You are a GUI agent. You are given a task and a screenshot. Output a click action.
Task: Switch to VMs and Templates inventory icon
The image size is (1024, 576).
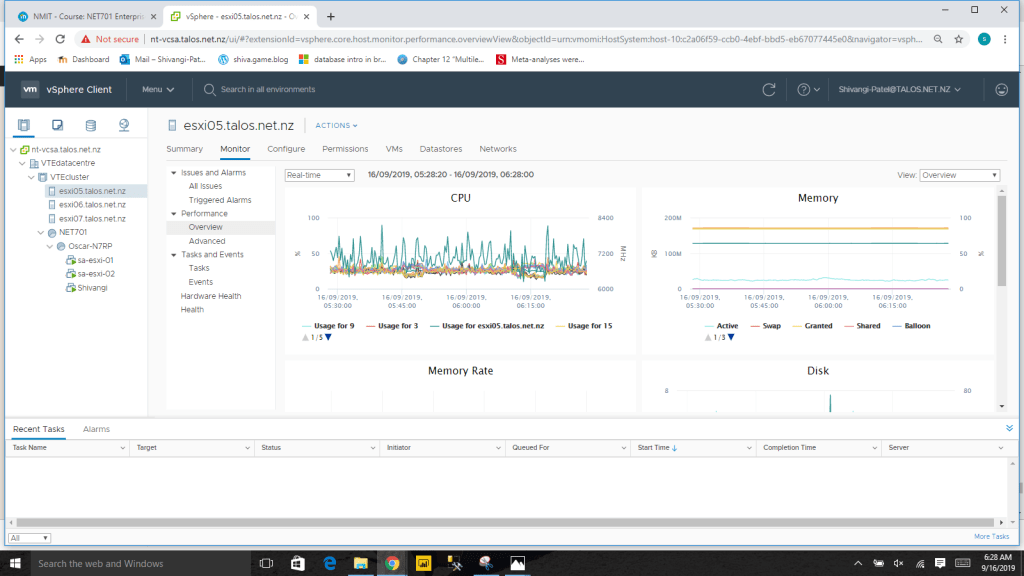[58, 125]
